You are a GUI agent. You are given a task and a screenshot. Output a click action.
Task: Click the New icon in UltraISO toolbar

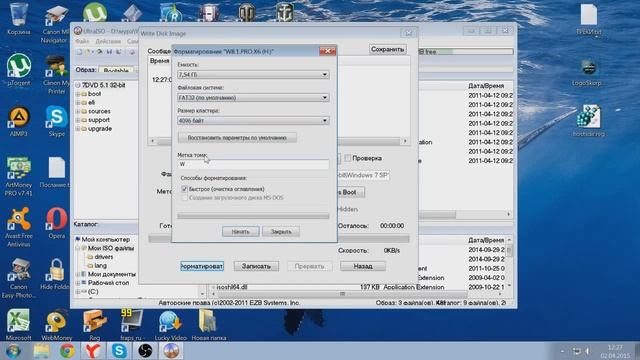[x=80, y=52]
